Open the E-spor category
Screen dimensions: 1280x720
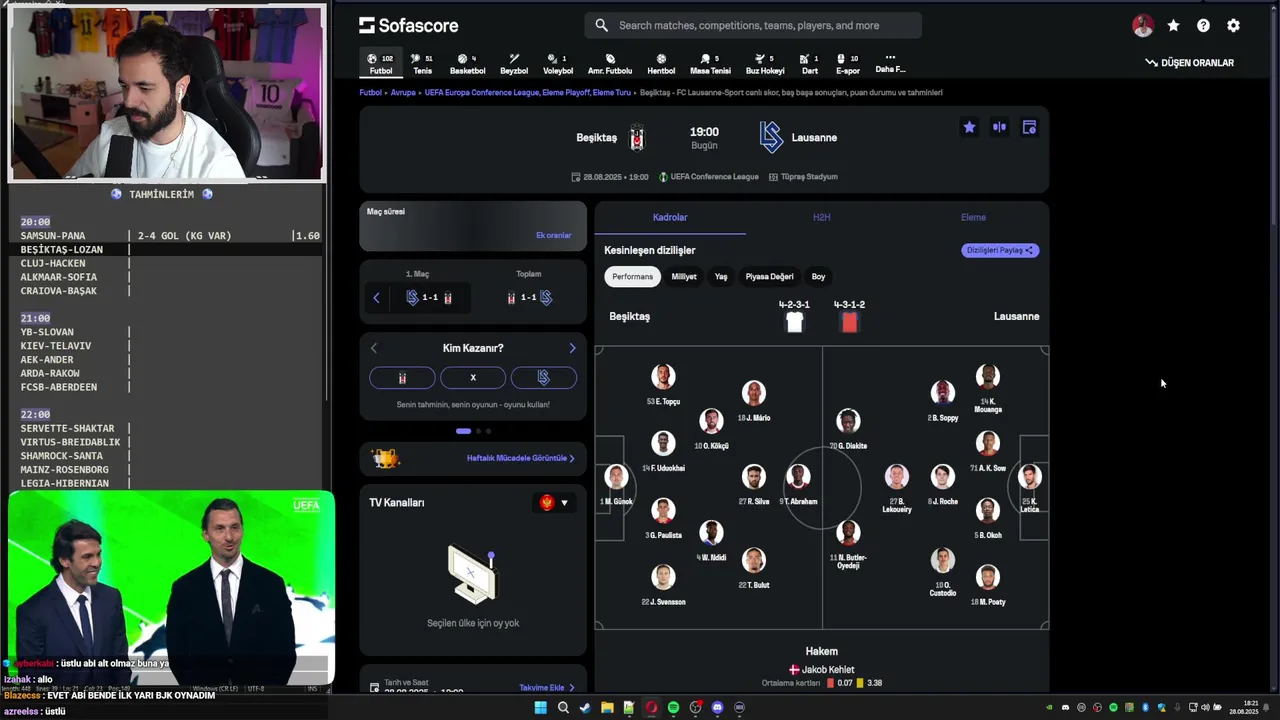point(847,64)
